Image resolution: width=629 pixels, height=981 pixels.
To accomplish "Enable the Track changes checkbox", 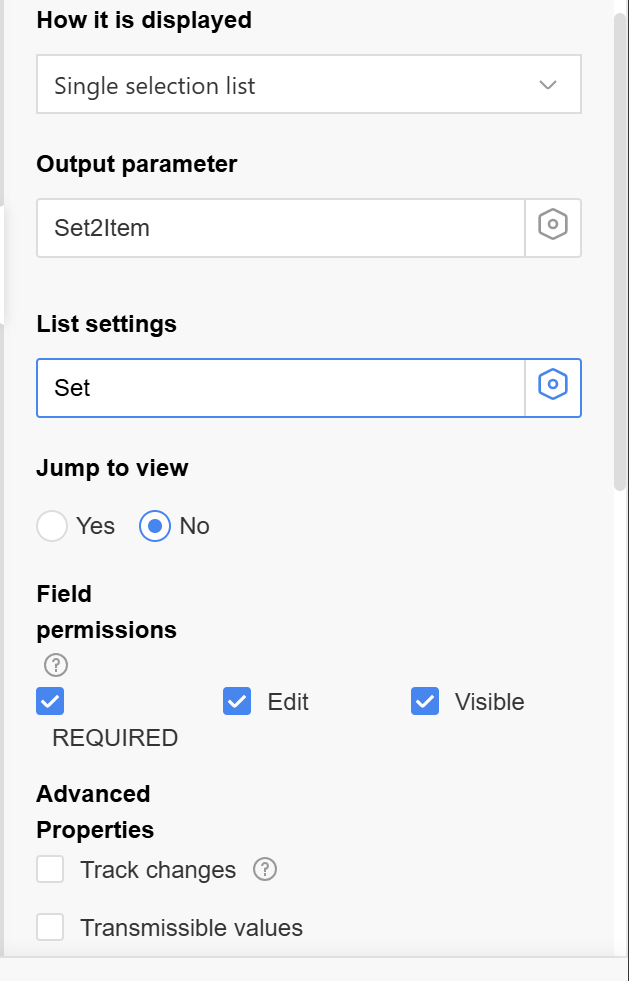I will tap(50, 870).
